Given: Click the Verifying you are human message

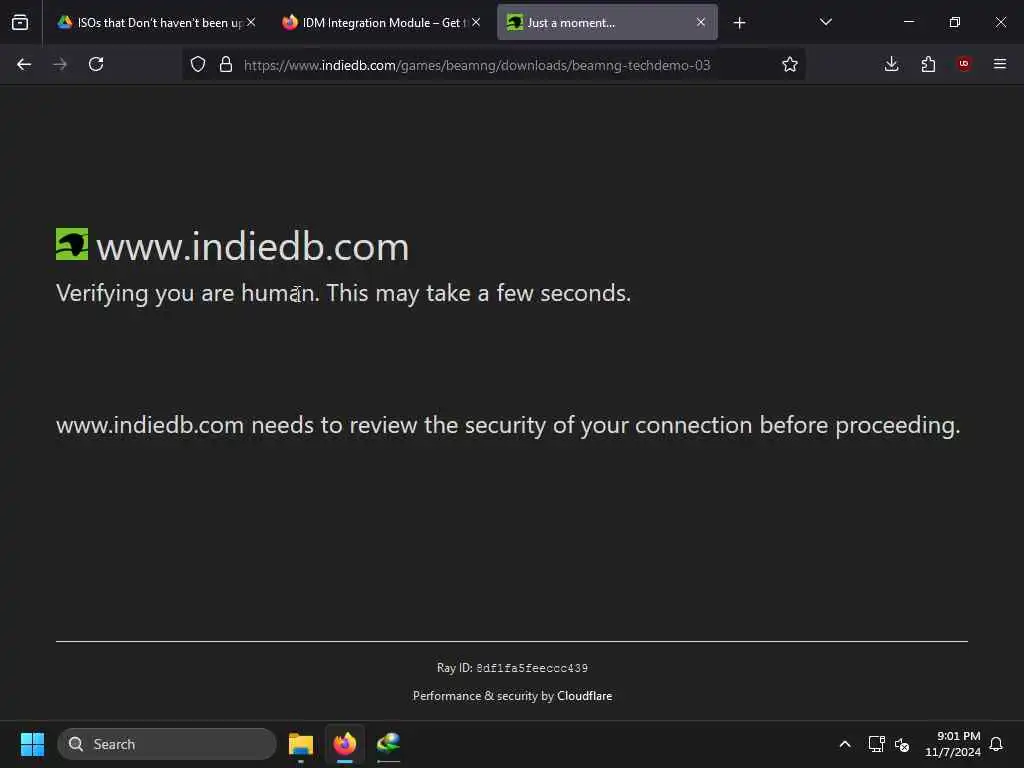Looking at the screenshot, I should tap(344, 293).
